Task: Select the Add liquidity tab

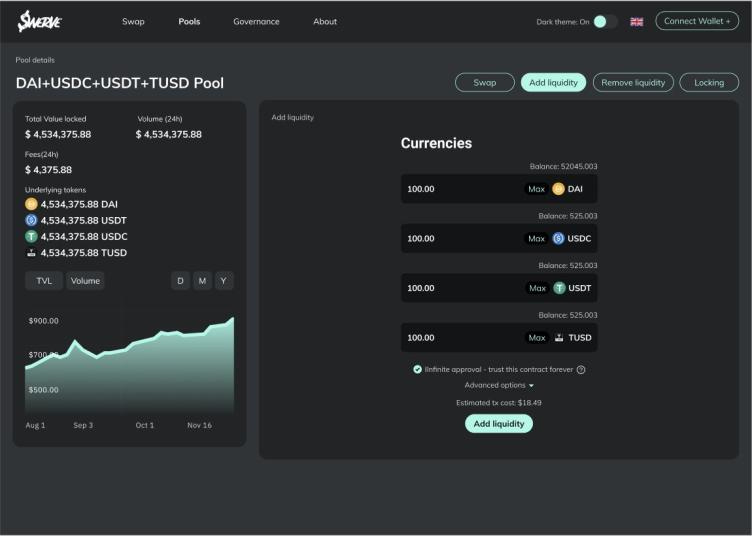Action: [553, 82]
